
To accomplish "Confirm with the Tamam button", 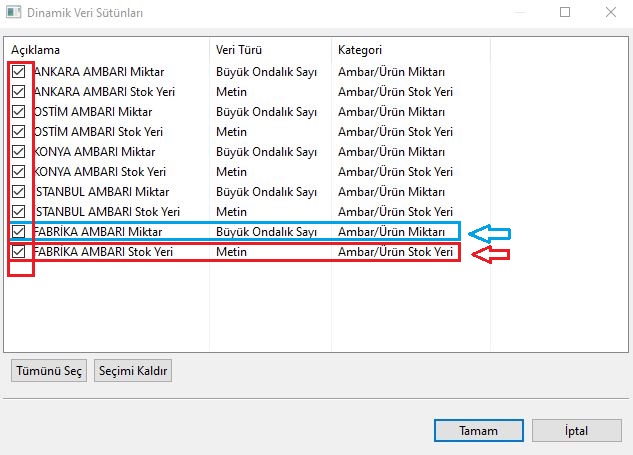I will point(478,430).
